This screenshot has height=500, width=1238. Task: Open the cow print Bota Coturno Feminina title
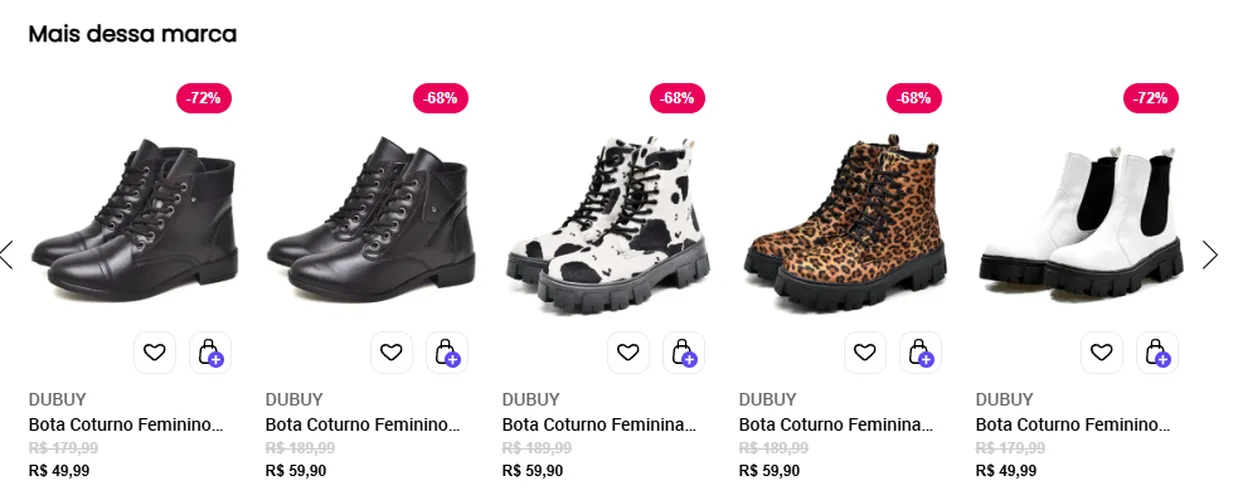point(599,425)
